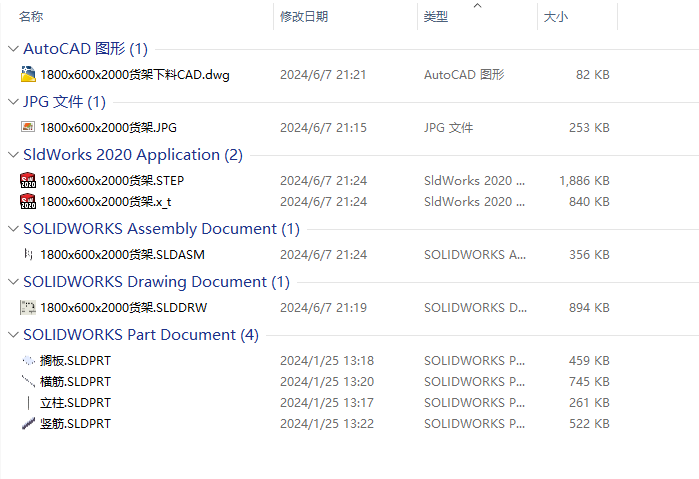The image size is (699, 479).
Task: Click the AutoCAD 图形 type cell
Action: [464, 74]
